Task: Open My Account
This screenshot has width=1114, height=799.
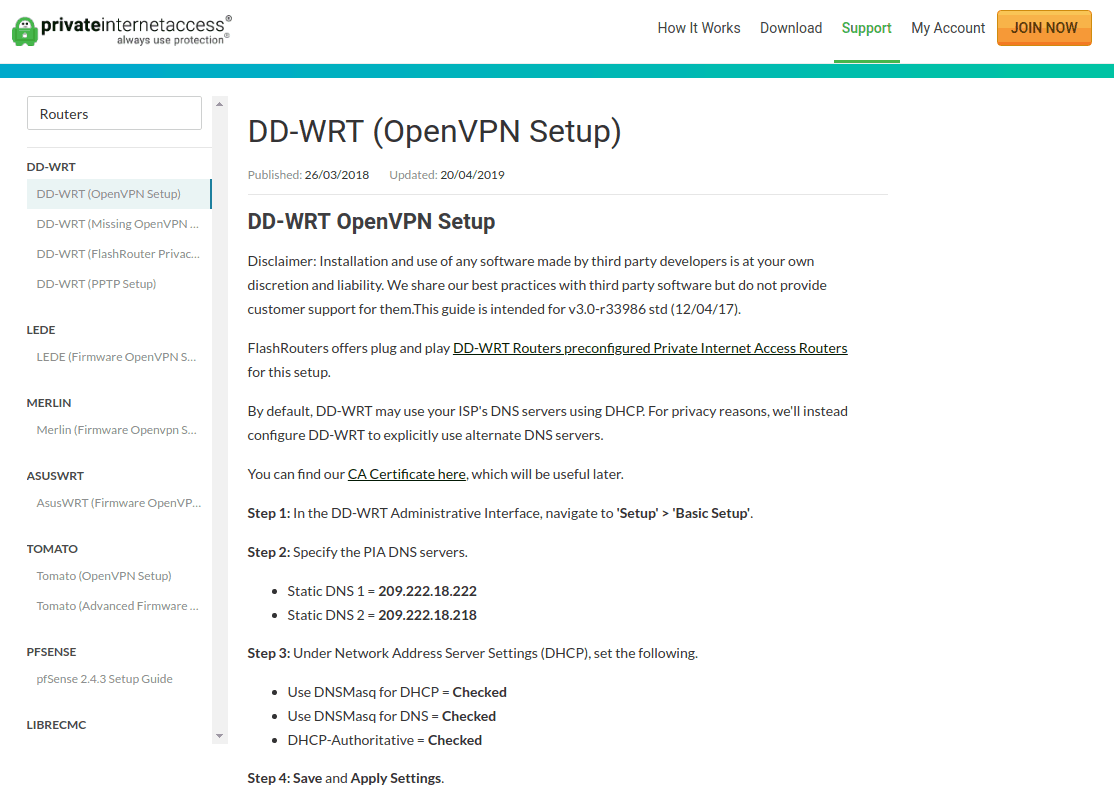Action: 948,28
